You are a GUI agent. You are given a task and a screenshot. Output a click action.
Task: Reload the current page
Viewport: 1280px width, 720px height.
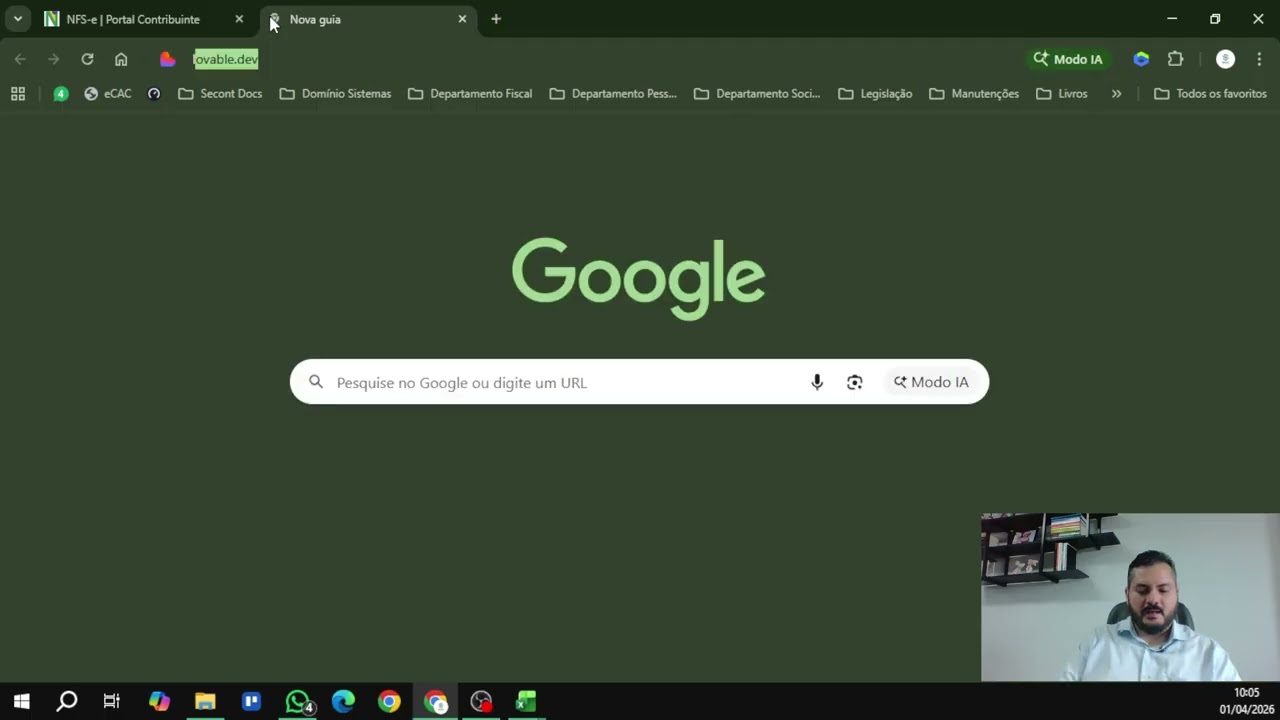click(x=87, y=59)
